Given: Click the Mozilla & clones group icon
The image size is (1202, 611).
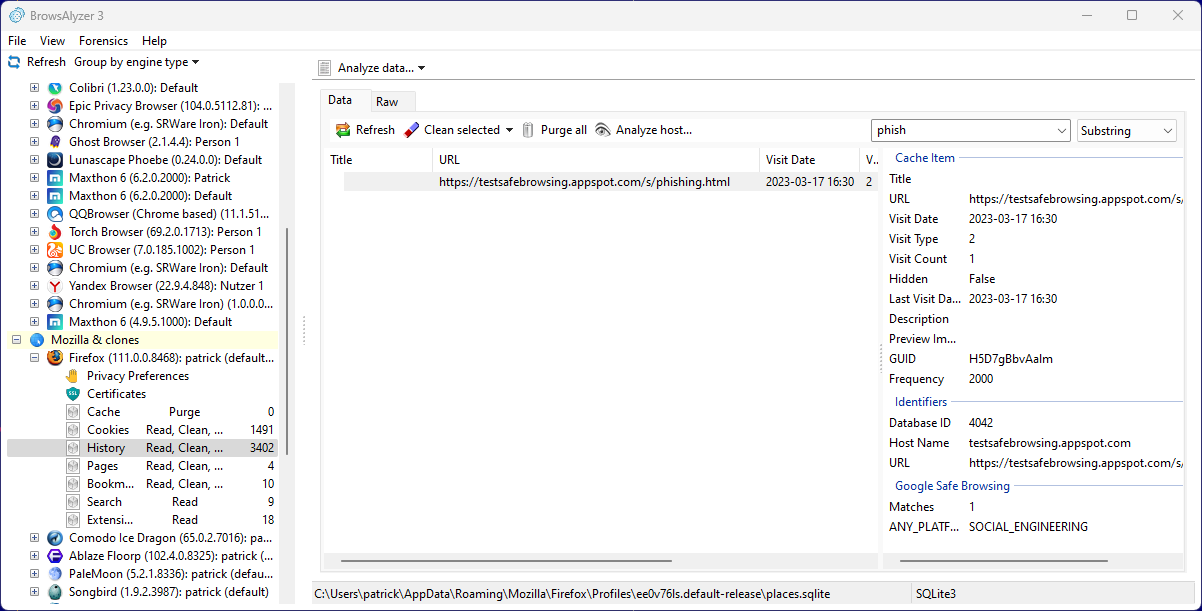Looking at the screenshot, I should coord(37,340).
